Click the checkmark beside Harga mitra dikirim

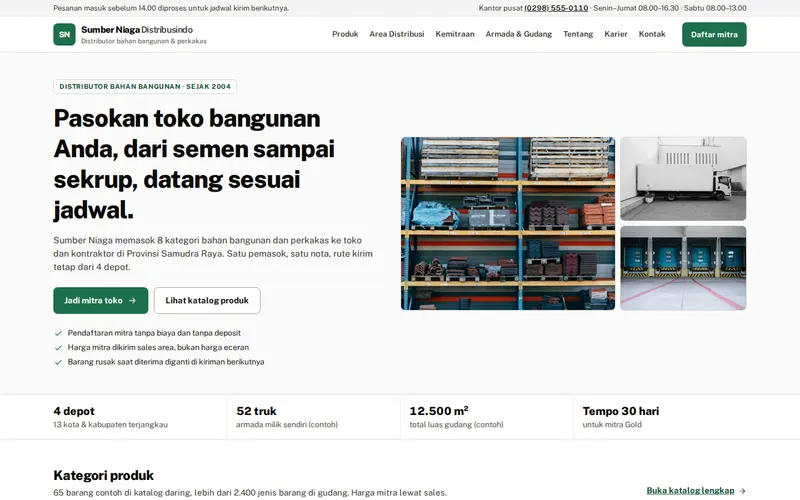(58, 347)
